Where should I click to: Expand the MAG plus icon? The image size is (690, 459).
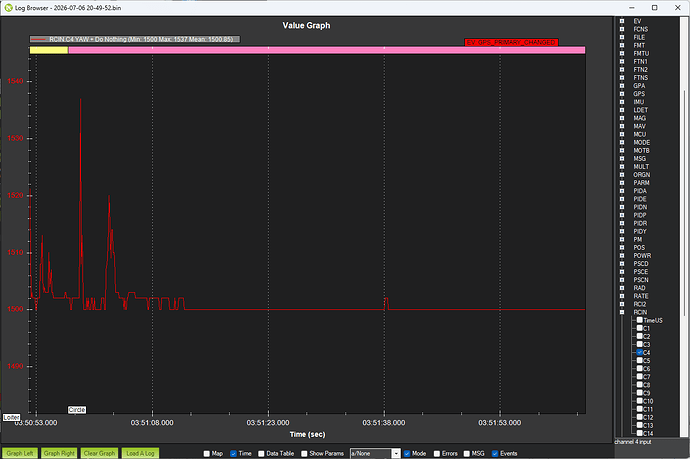pyautogui.click(x=622, y=118)
